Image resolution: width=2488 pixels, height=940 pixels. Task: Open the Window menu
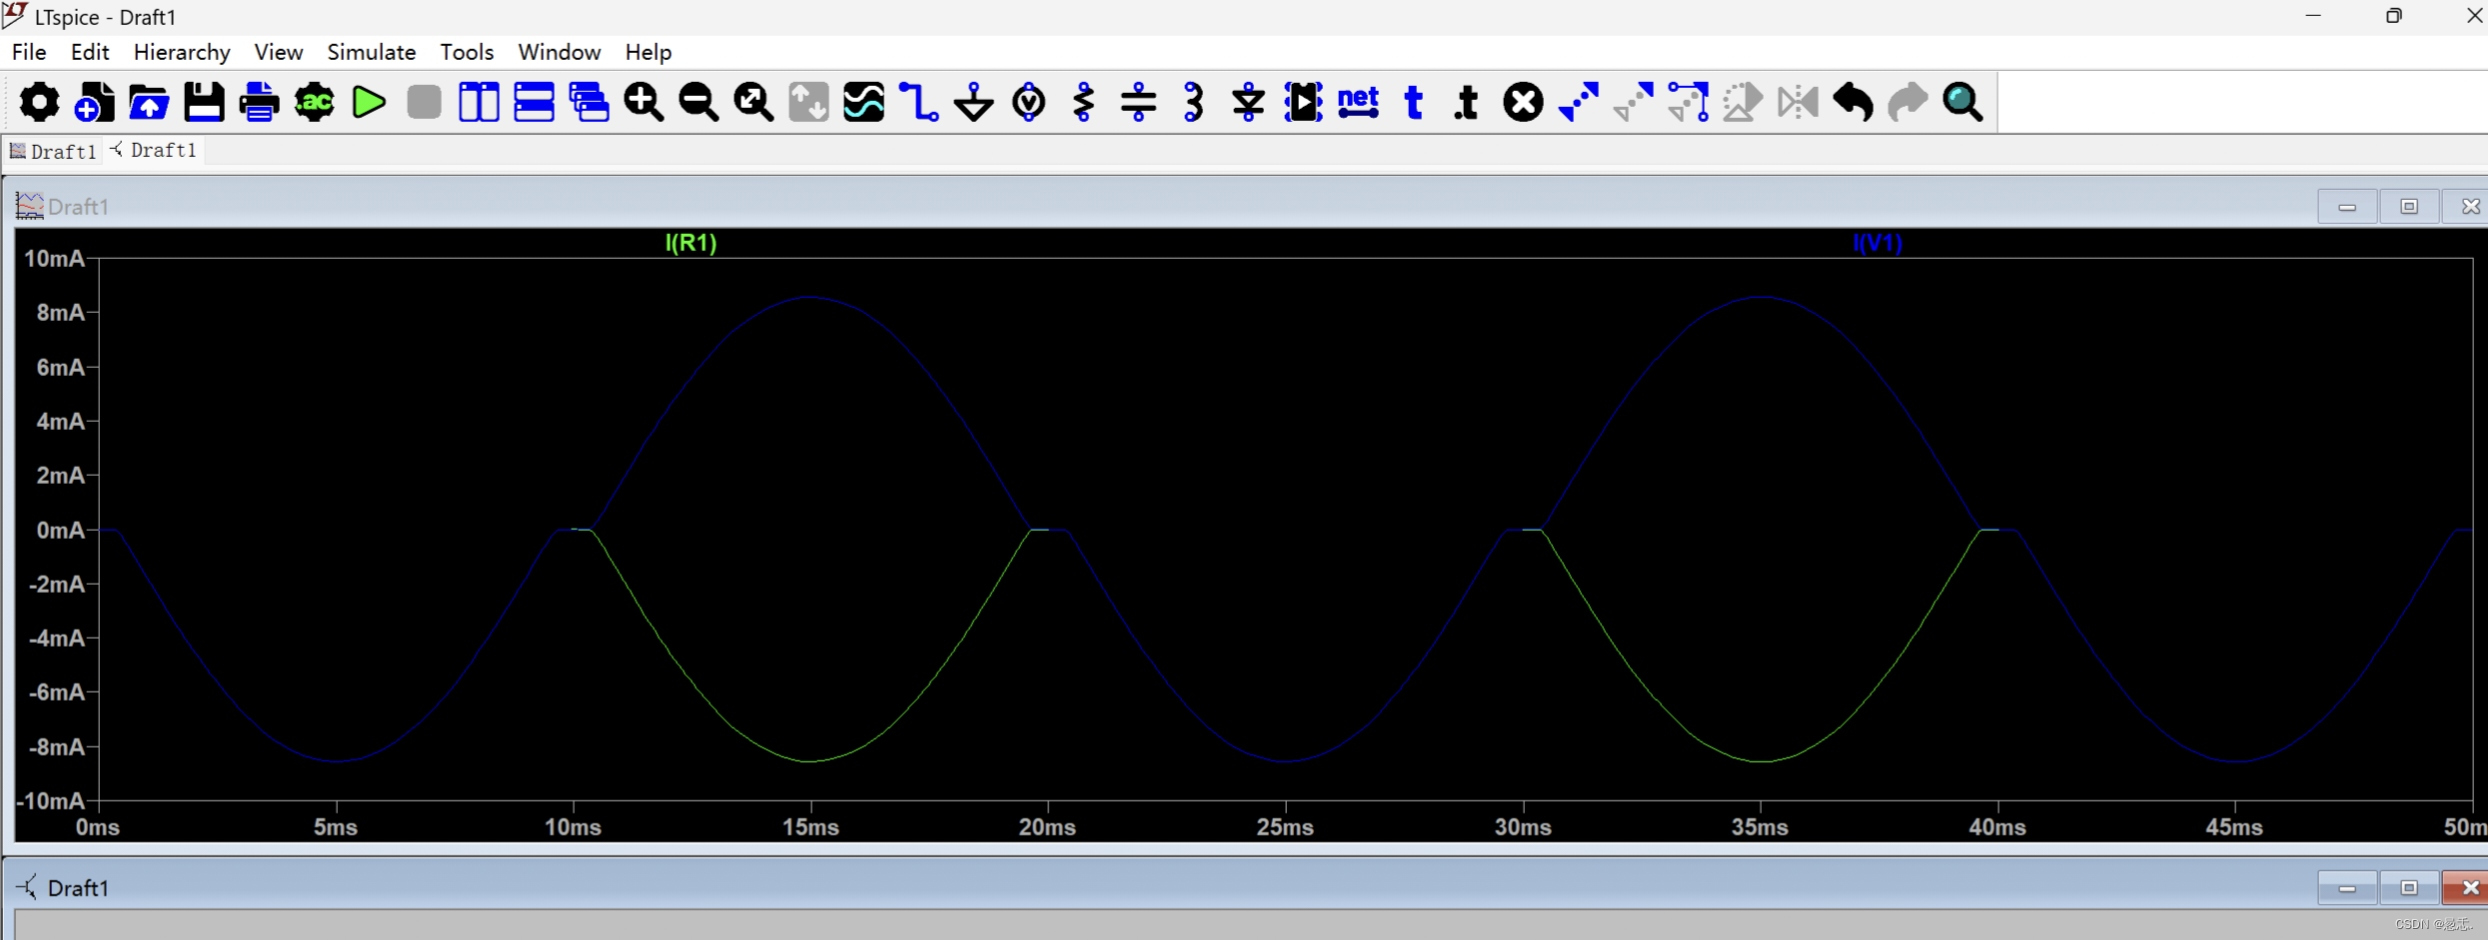[x=559, y=52]
